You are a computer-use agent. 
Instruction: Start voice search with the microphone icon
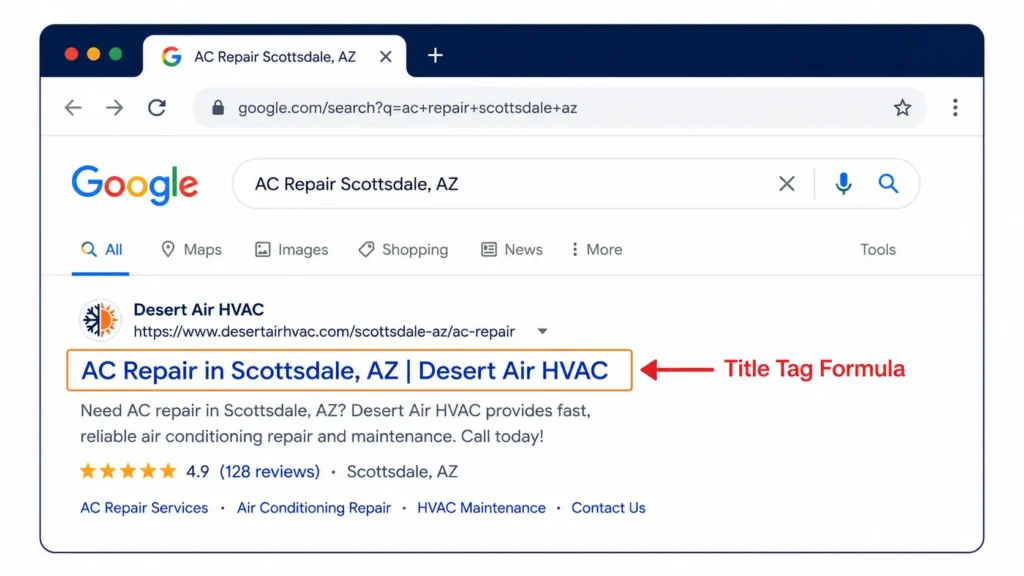(843, 184)
